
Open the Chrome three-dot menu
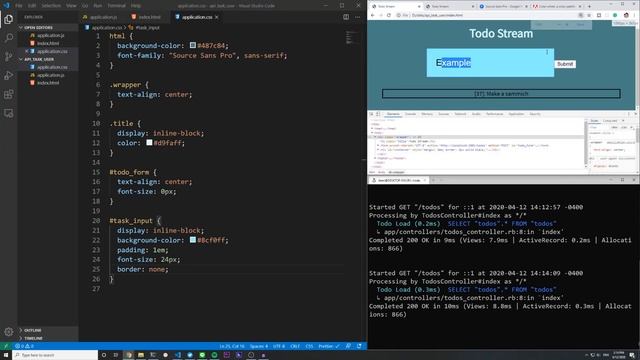point(635,15)
